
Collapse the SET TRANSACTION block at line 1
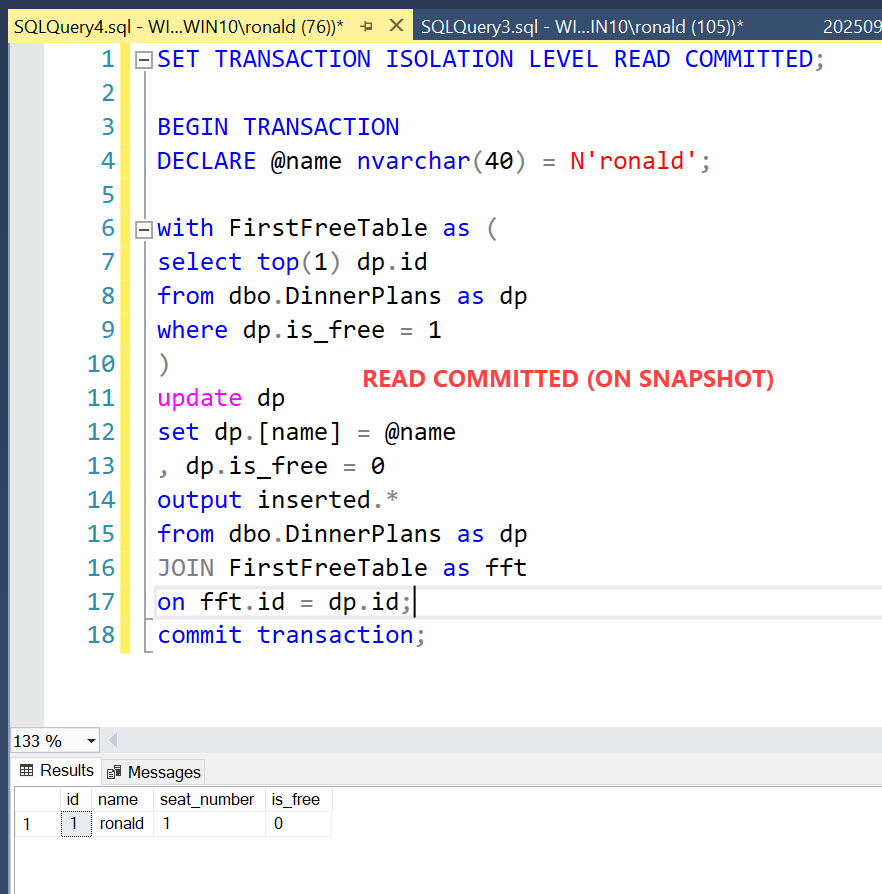pos(142,60)
